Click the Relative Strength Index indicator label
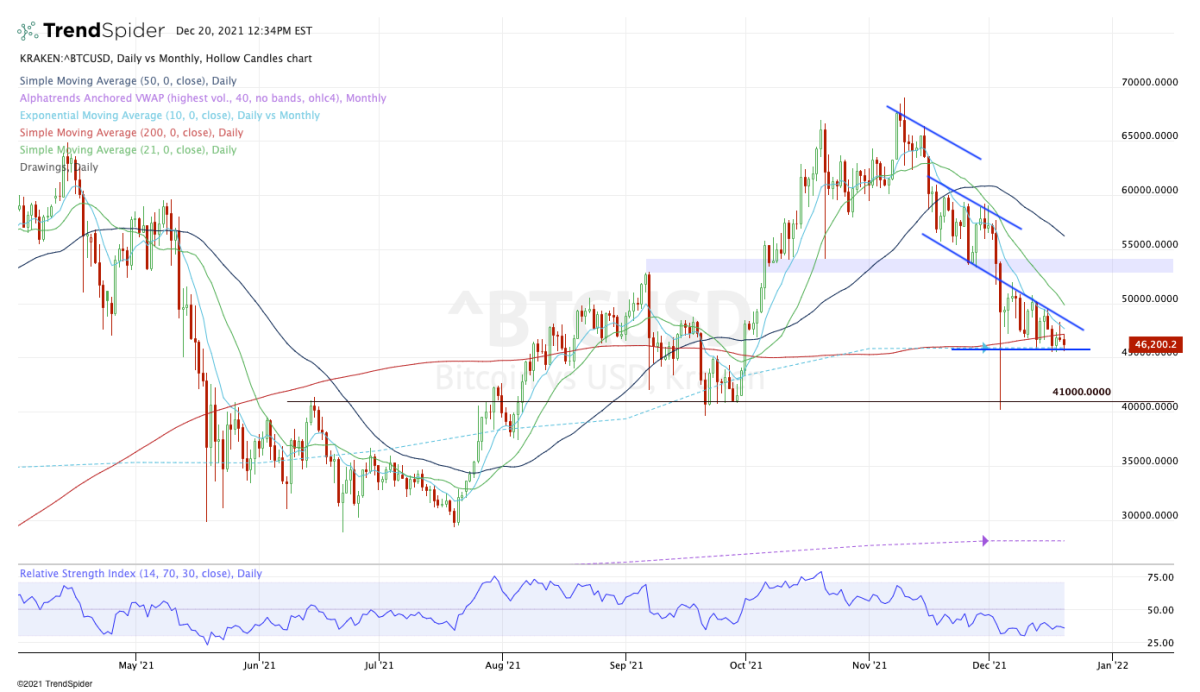 pyautogui.click(x=140, y=573)
